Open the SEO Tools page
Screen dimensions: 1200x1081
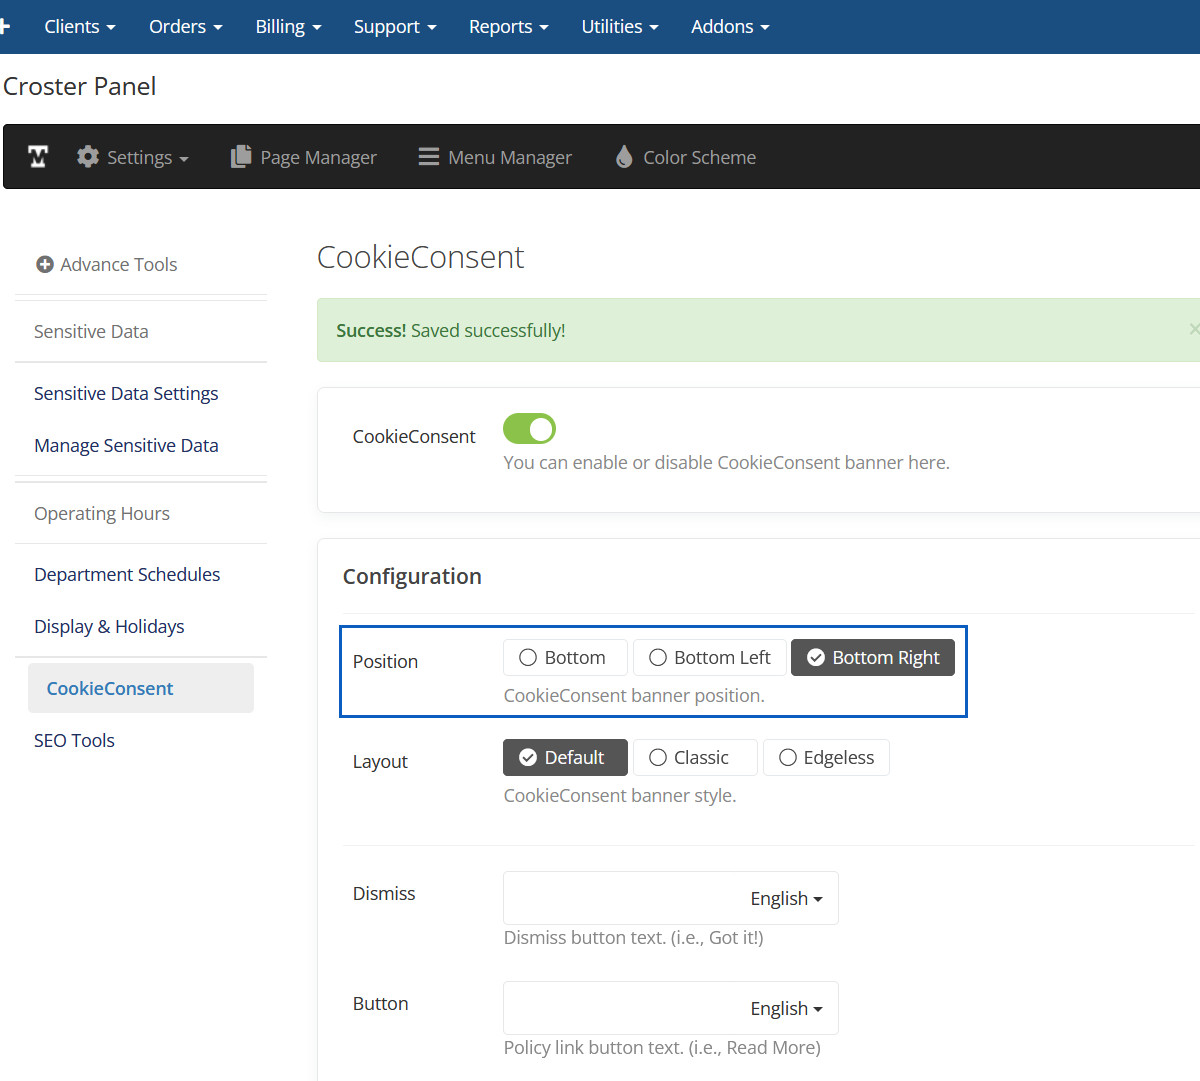point(74,741)
